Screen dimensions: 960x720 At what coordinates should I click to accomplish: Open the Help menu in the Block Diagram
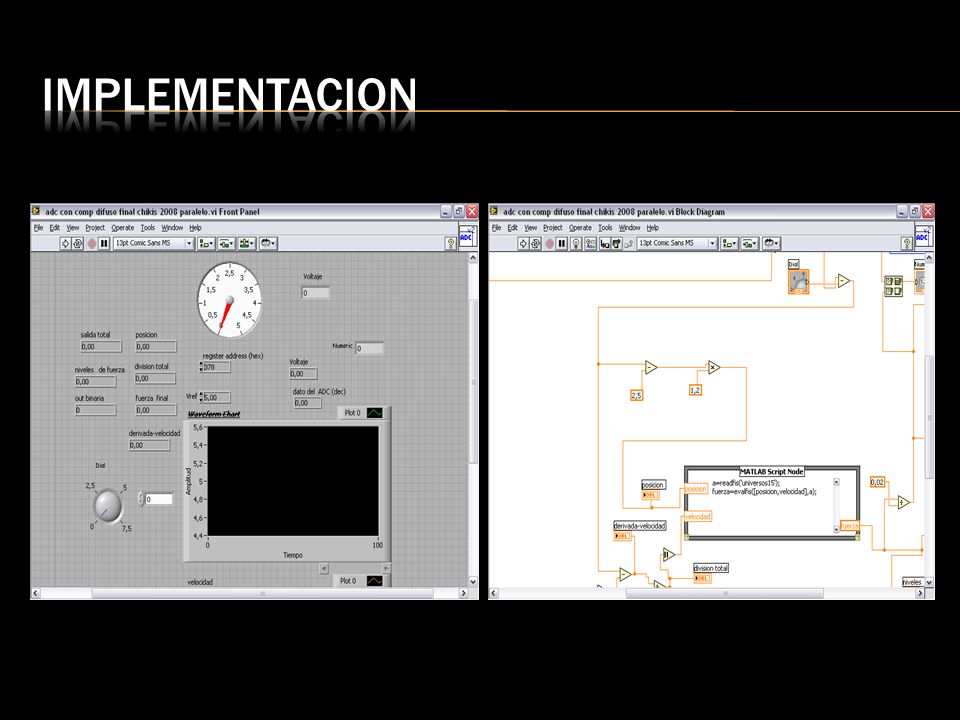coord(653,228)
